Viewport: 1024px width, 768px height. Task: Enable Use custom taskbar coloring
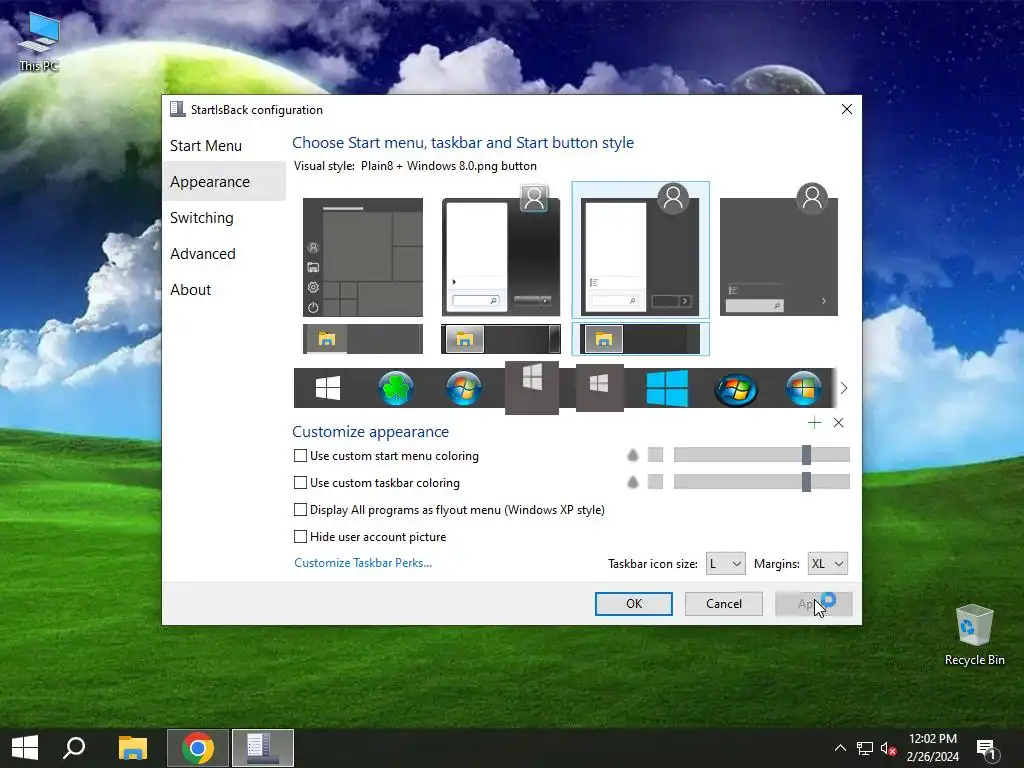[x=300, y=483]
